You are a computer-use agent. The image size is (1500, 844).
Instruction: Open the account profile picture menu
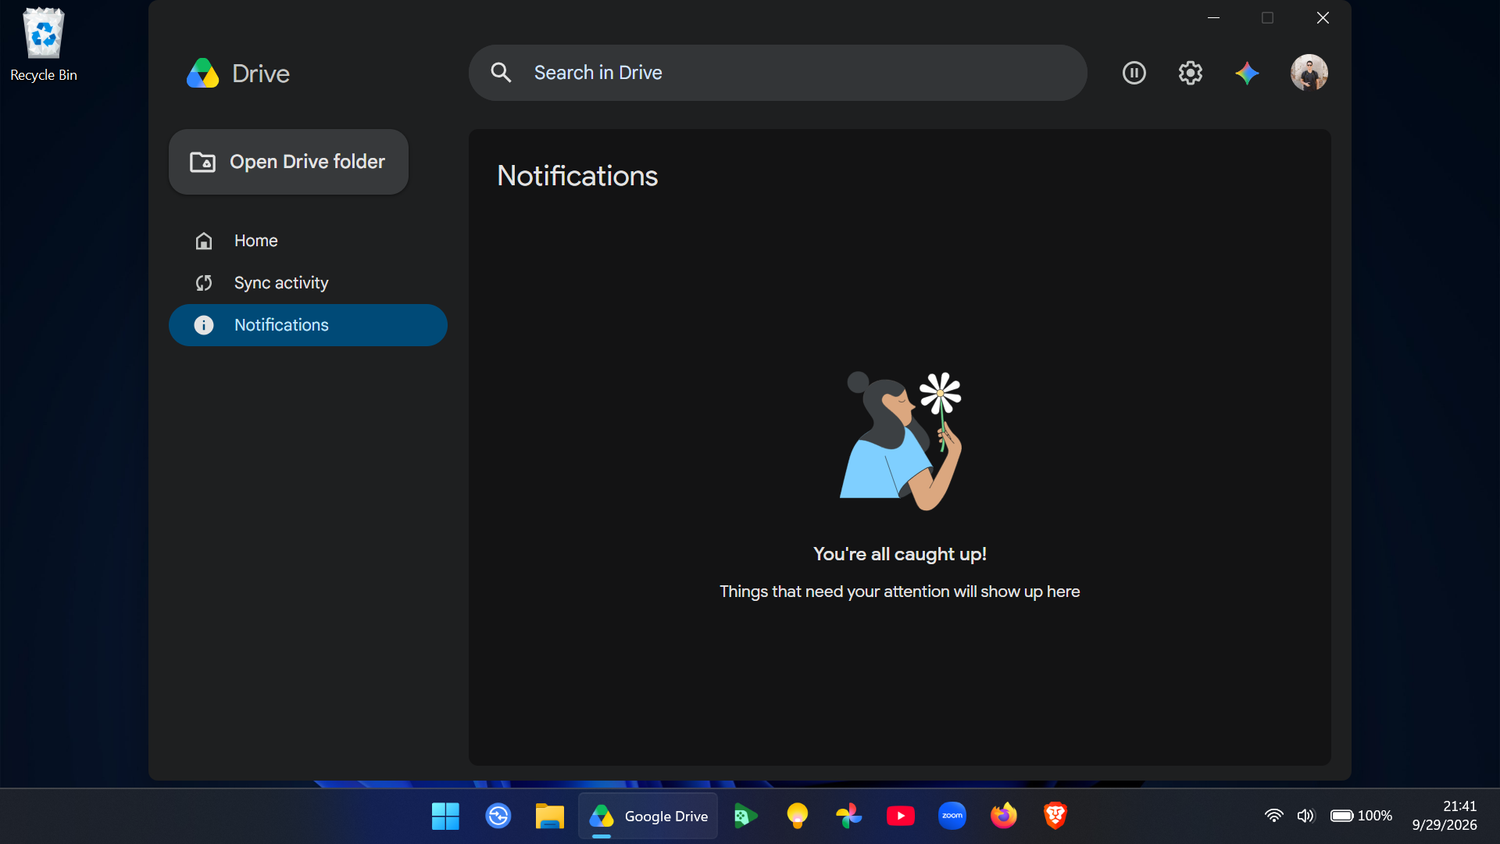[x=1309, y=73]
